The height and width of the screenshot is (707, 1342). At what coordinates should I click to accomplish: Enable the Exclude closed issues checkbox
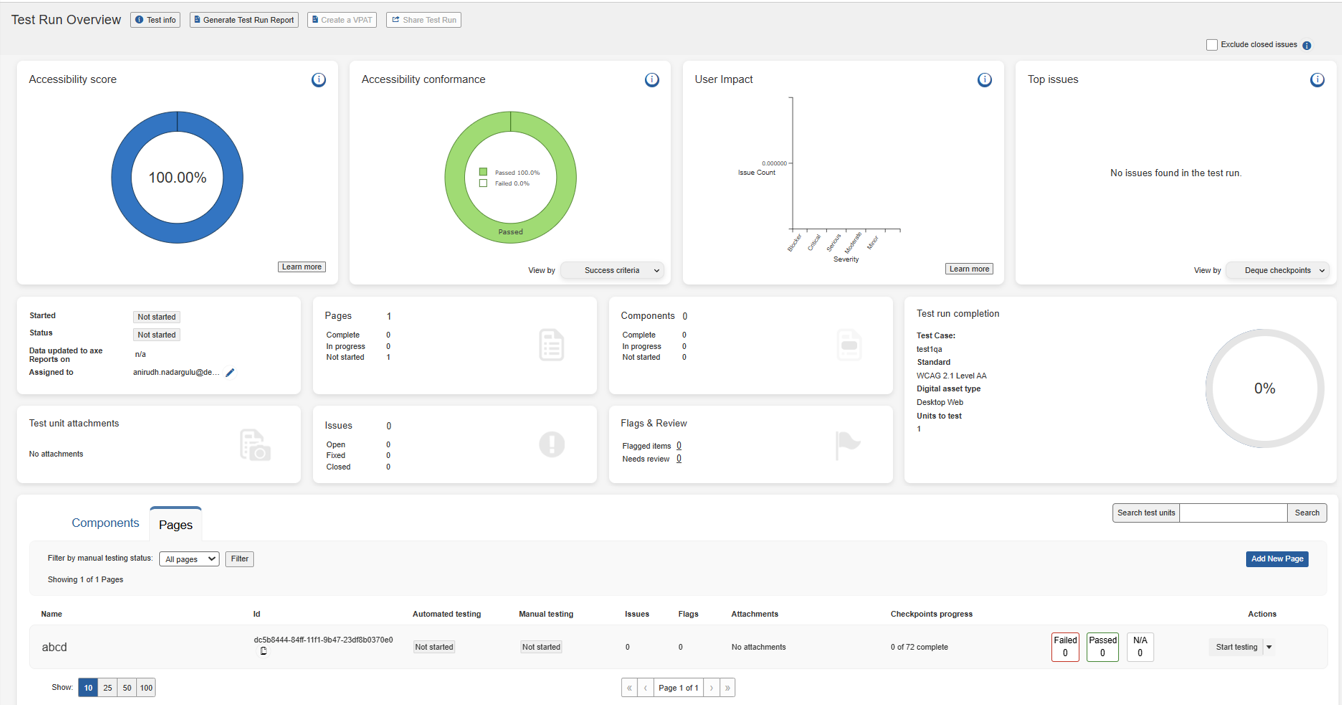pos(1212,45)
